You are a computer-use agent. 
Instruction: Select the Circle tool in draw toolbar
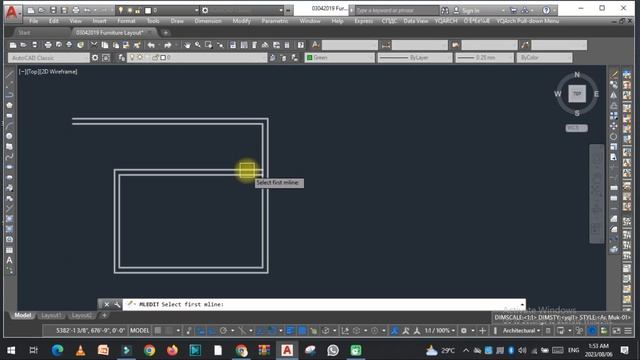click(x=9, y=136)
